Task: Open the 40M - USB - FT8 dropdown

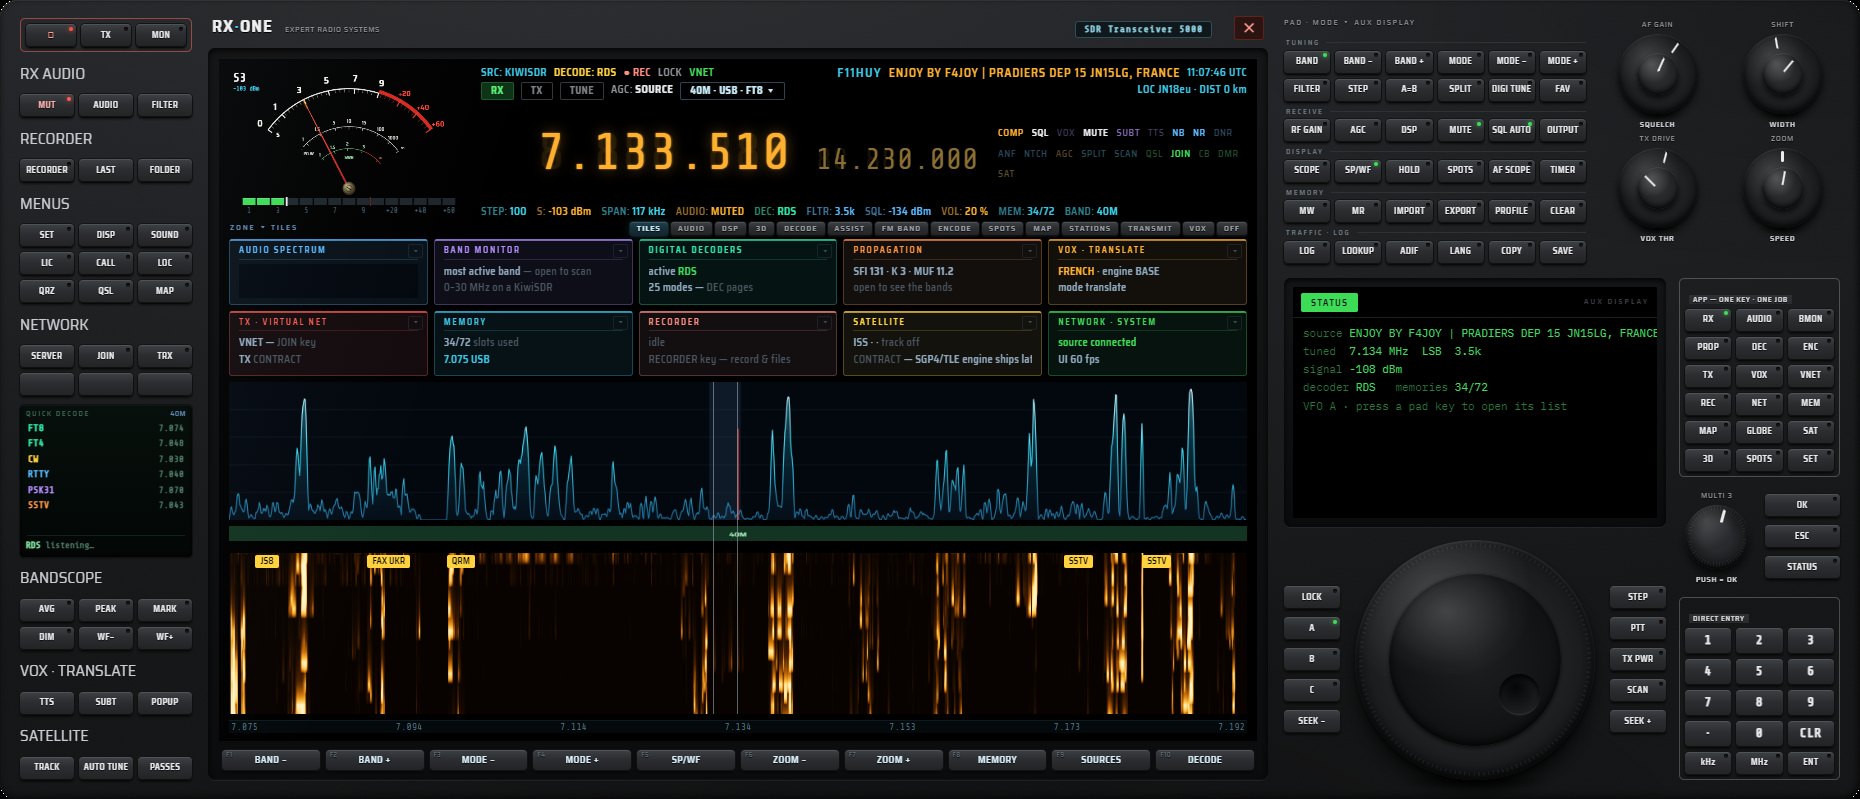Action: (x=732, y=90)
